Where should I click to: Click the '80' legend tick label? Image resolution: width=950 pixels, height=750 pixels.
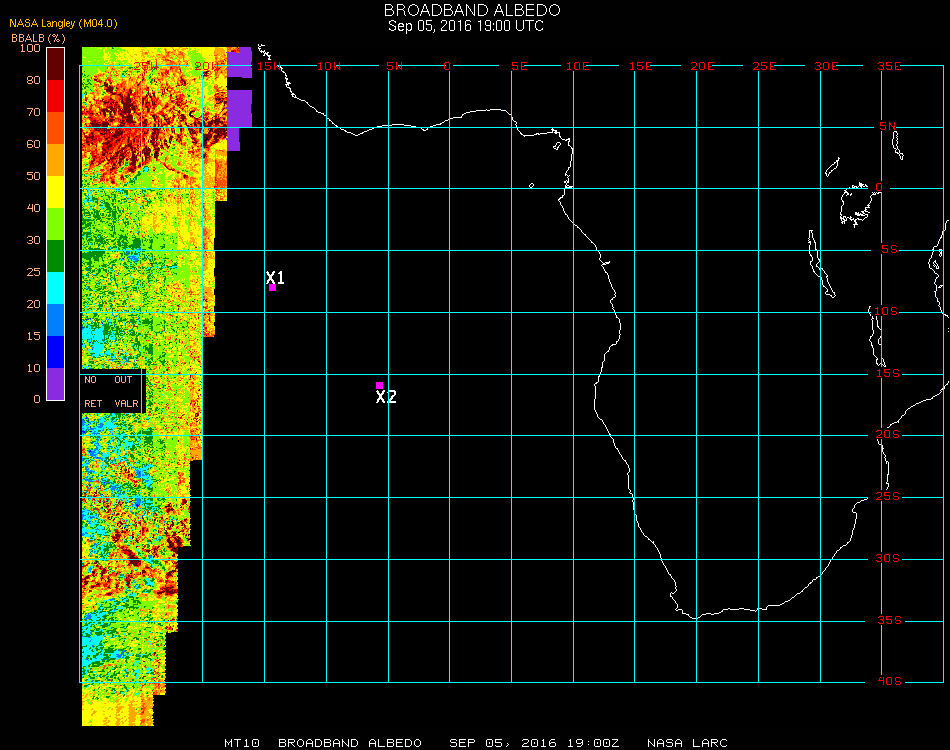[x=33, y=80]
